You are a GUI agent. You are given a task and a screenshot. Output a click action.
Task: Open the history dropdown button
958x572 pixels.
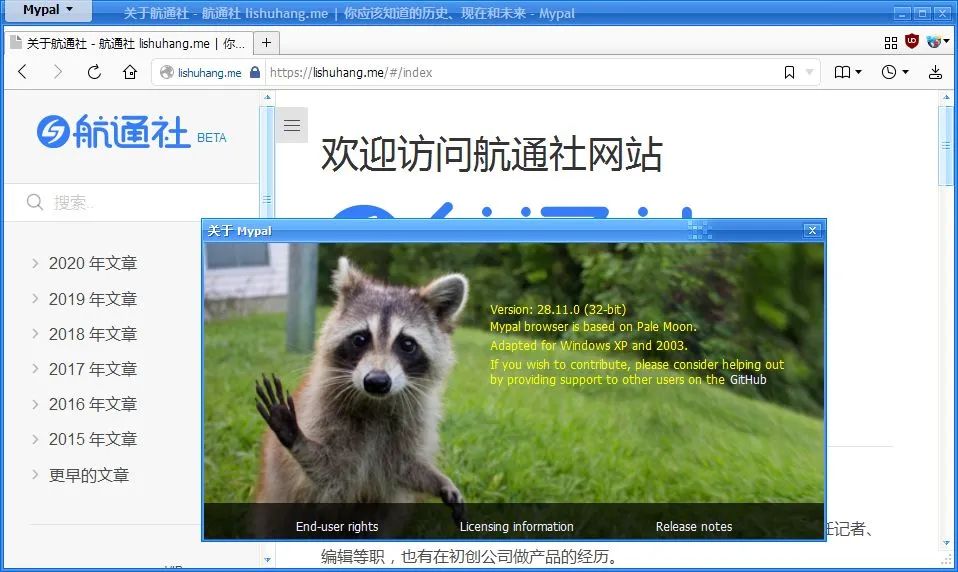tap(894, 72)
